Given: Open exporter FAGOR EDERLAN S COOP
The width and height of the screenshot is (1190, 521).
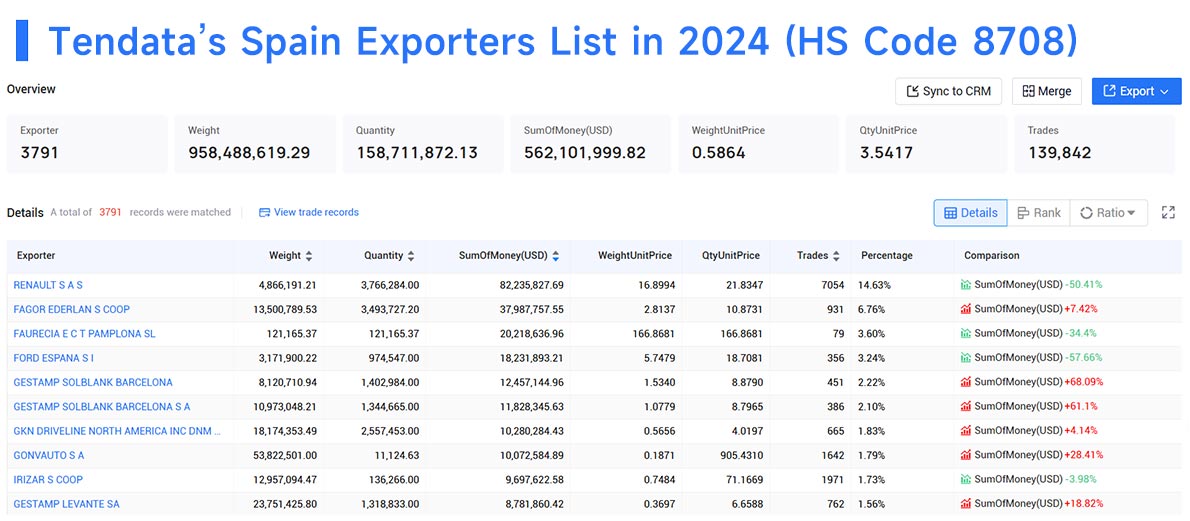Looking at the screenshot, I should click(x=71, y=309).
